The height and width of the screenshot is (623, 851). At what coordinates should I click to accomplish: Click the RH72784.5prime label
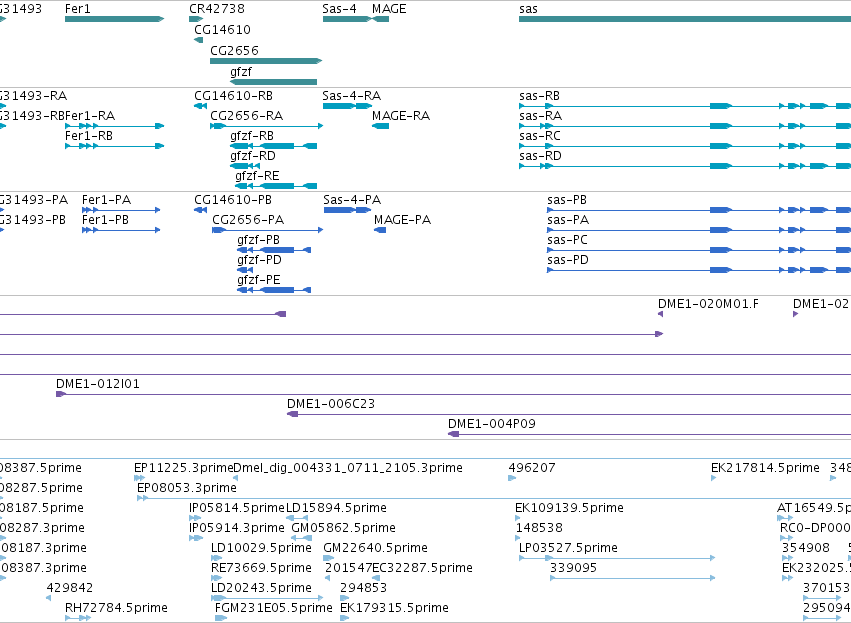117,608
